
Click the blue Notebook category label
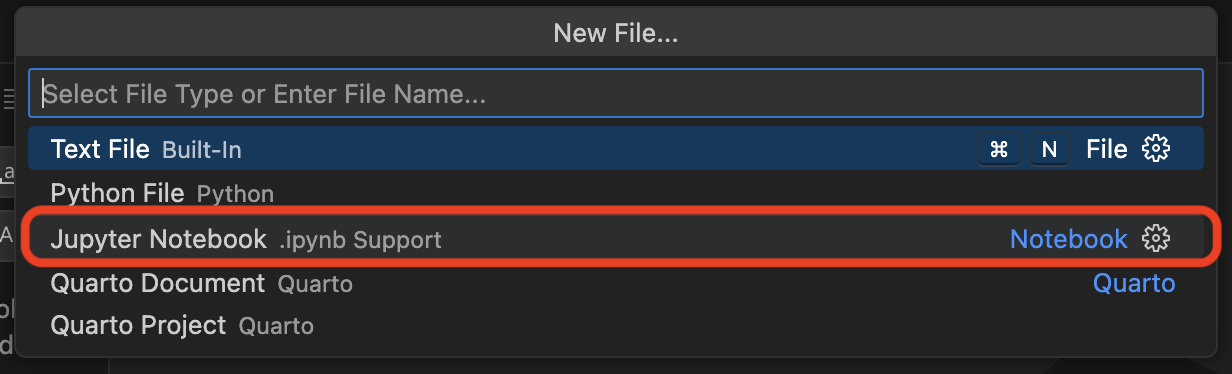click(x=1068, y=239)
